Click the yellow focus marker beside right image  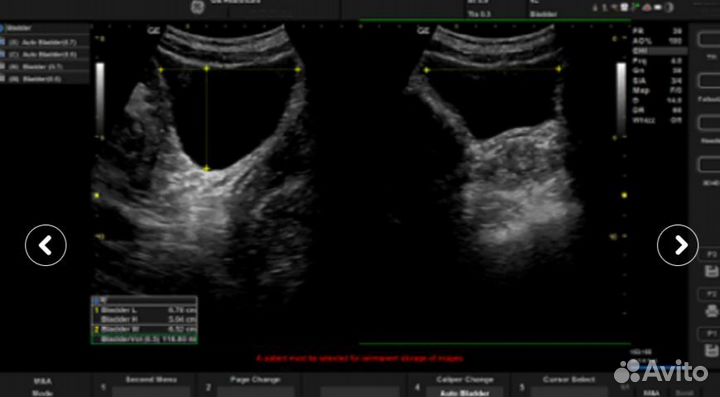pos(624,196)
